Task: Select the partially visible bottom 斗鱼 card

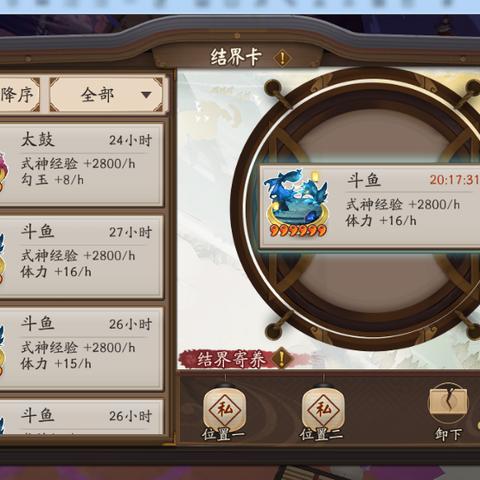Action: pyautogui.click(x=81, y=417)
